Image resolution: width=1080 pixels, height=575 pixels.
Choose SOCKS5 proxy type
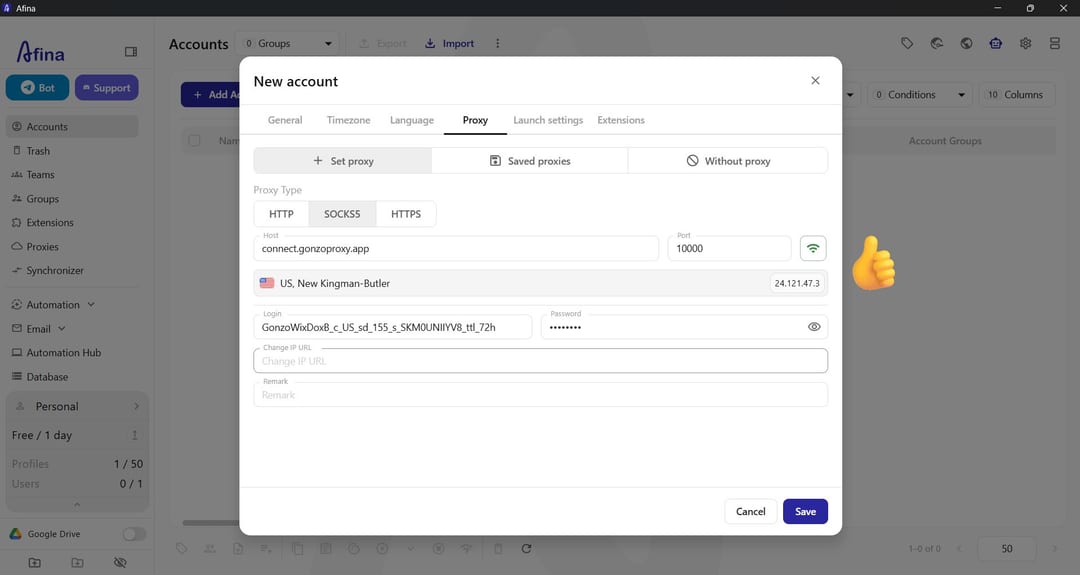342,214
